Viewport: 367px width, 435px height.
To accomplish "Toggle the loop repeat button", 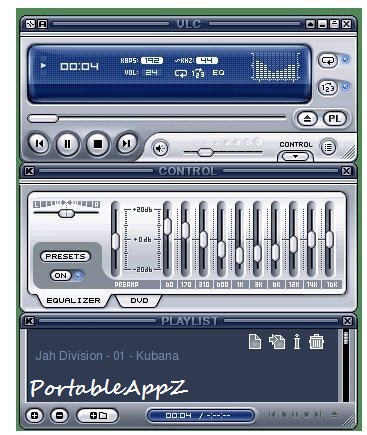I will click(328, 61).
